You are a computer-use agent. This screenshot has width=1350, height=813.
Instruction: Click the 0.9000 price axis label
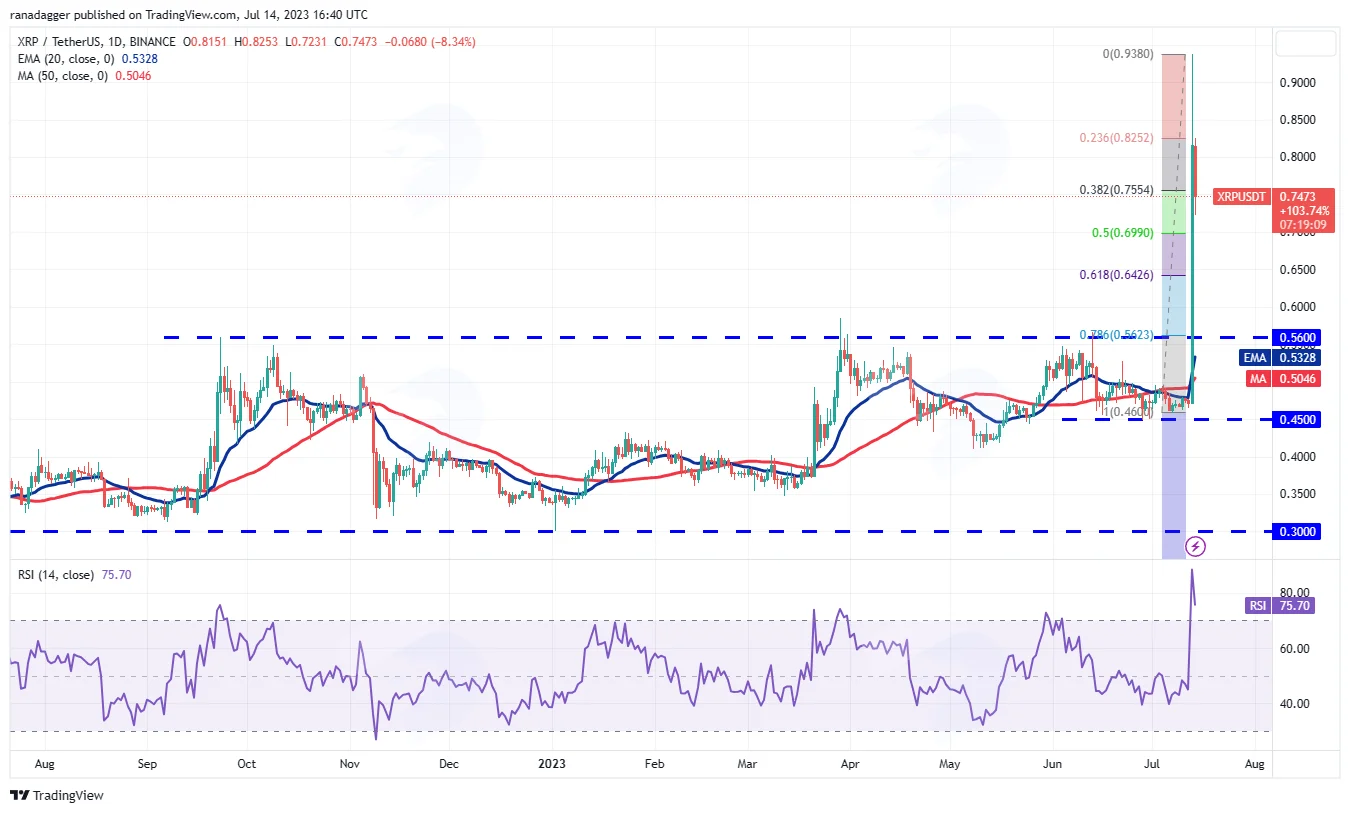coord(1300,82)
